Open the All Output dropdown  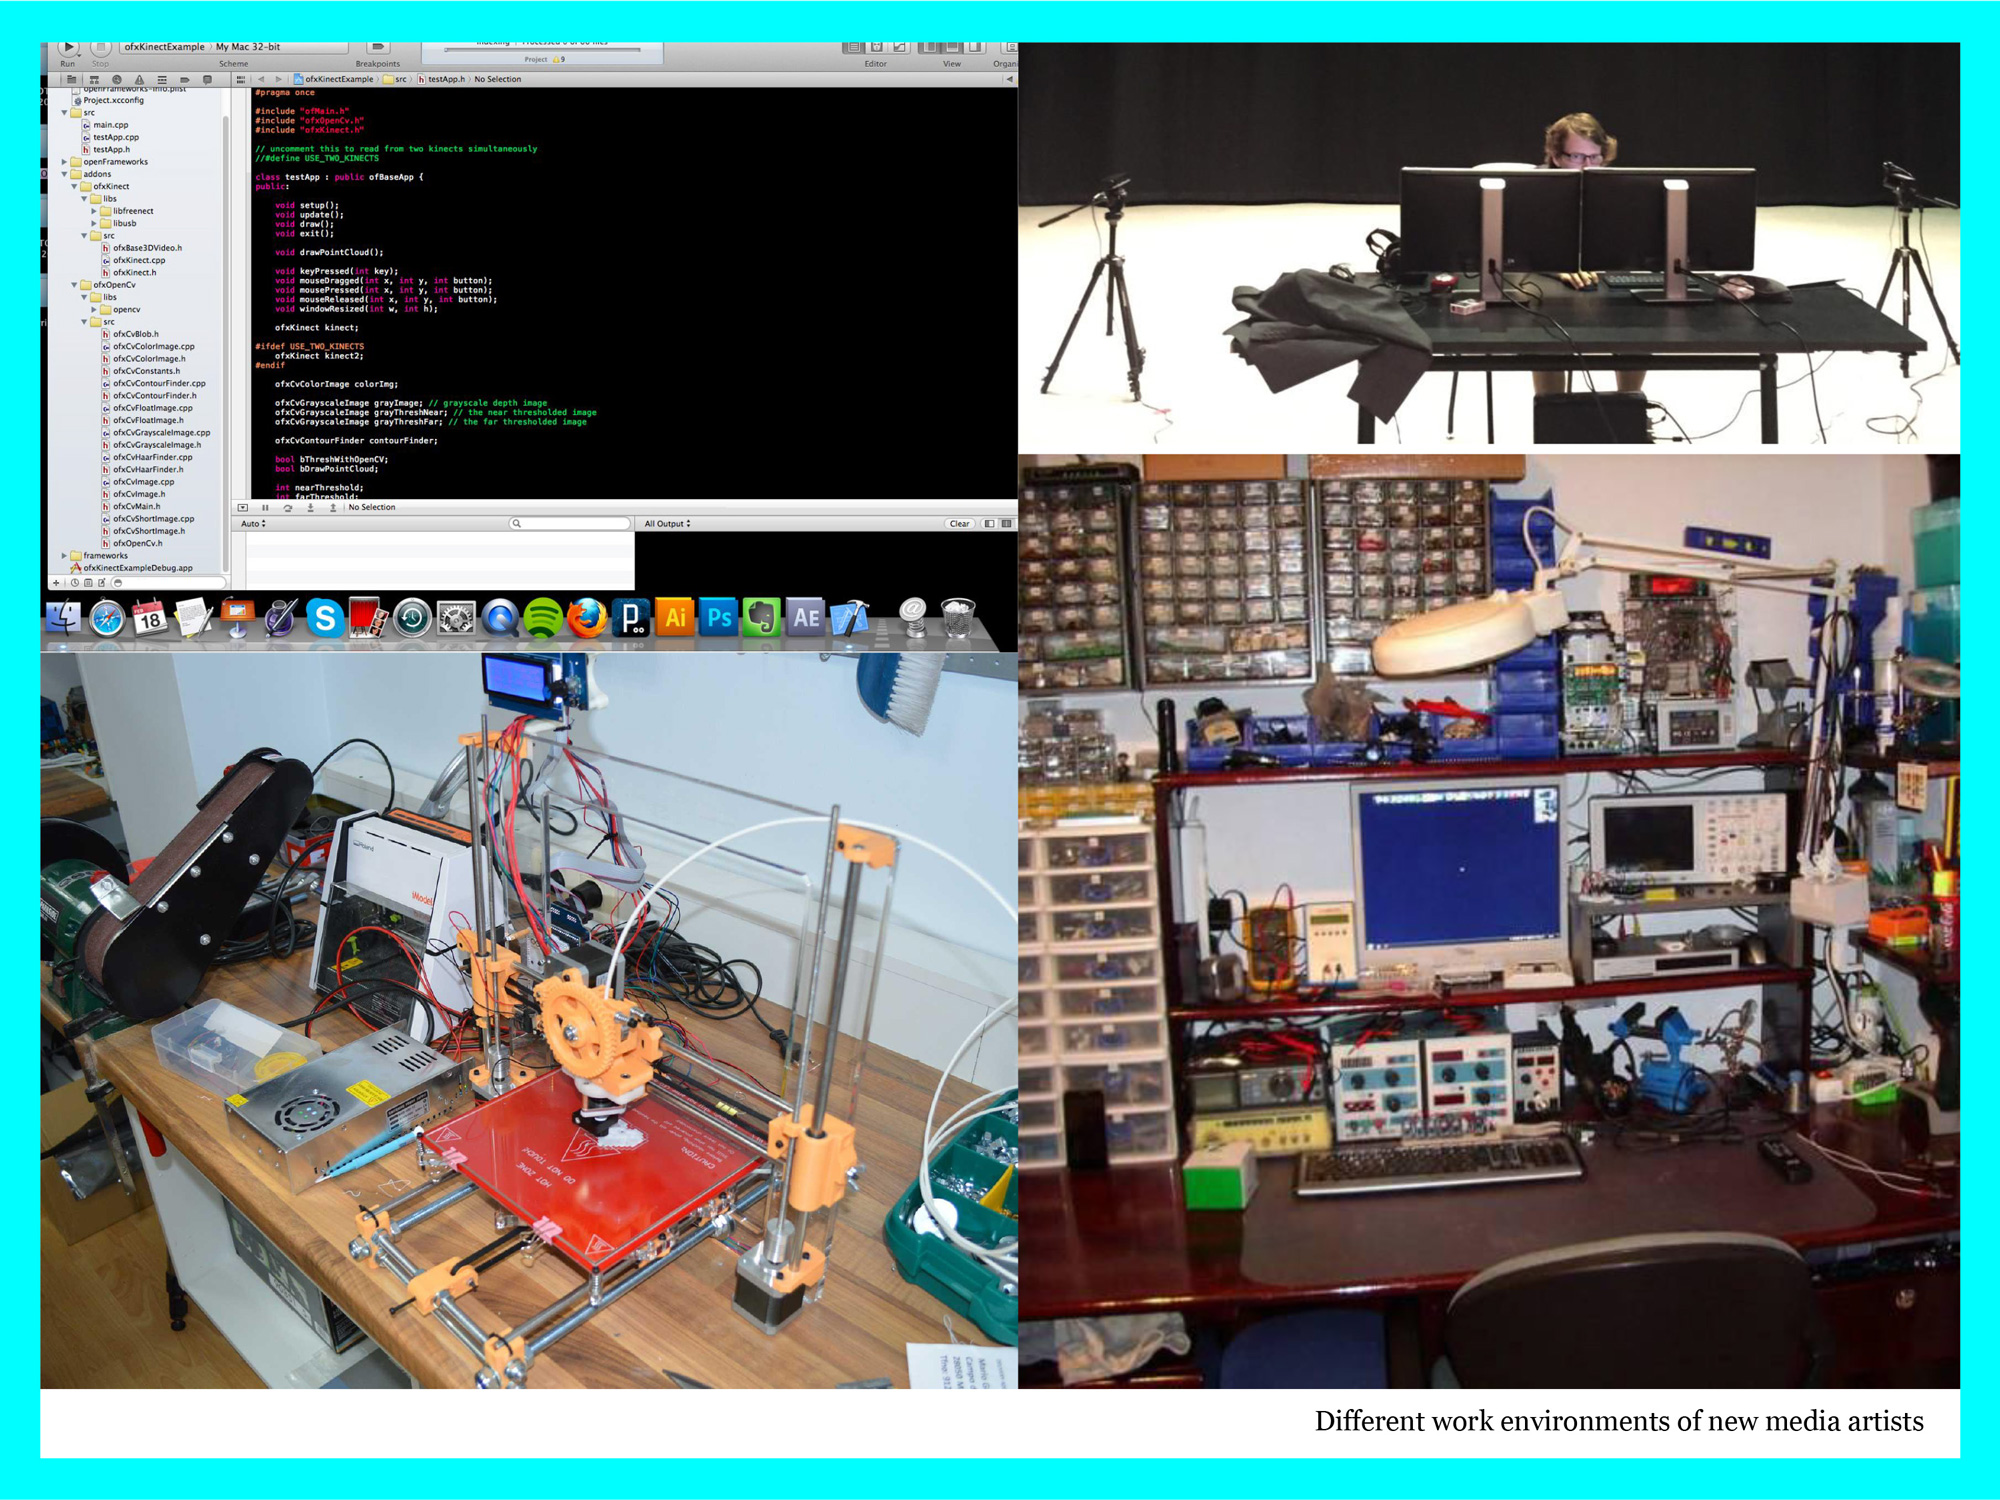point(667,524)
